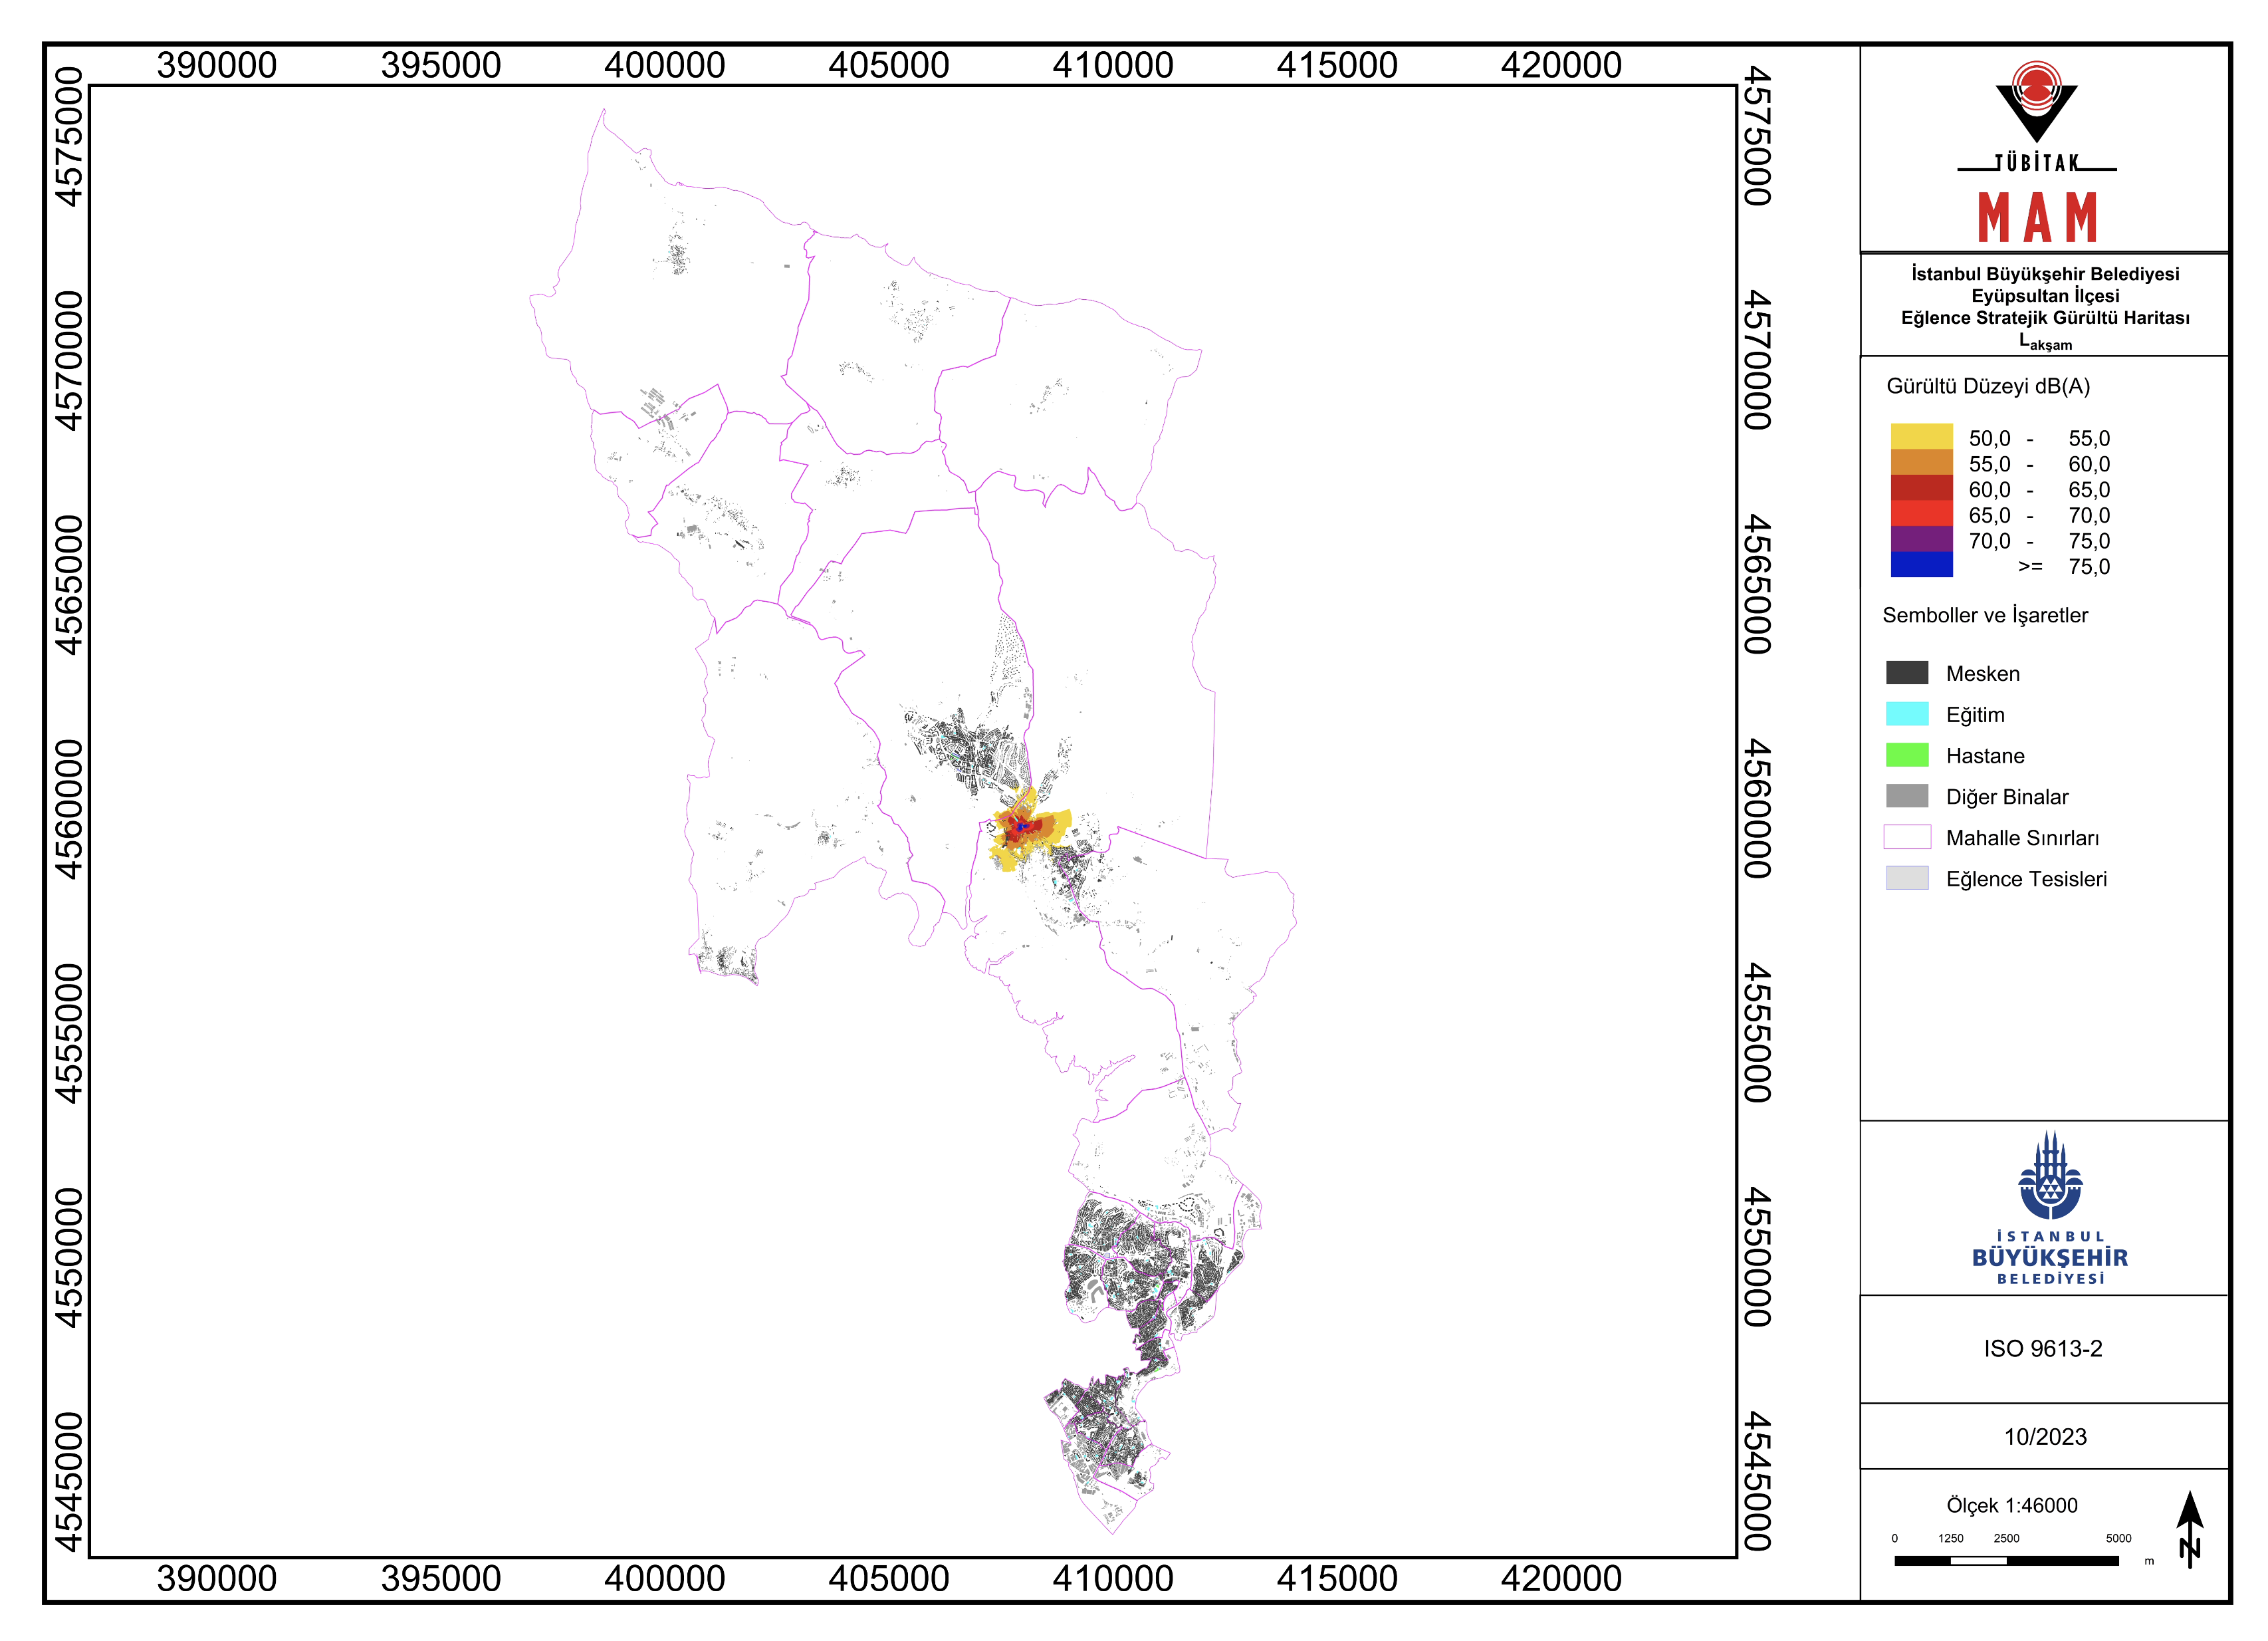Click the Mahalle Sınırları outline swatch
This screenshot has width=2268, height=1641.
coord(1907,836)
